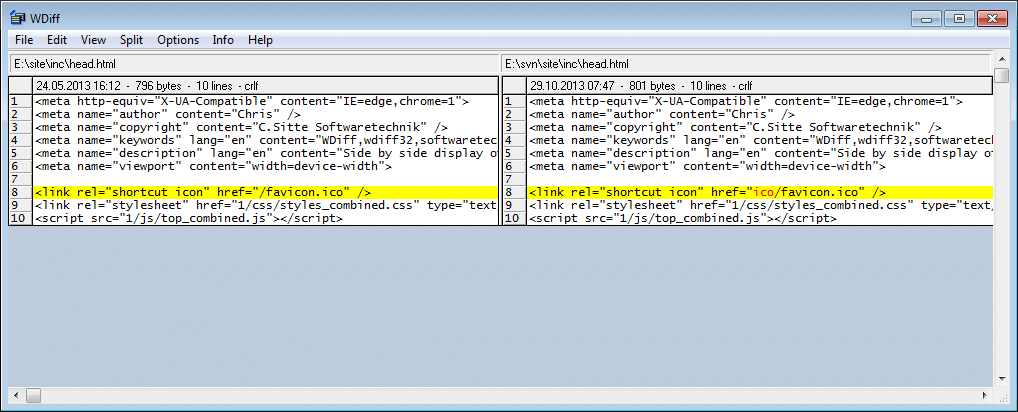This screenshot has height=412, width=1018.
Task: Open the Options menu
Action: (178, 40)
